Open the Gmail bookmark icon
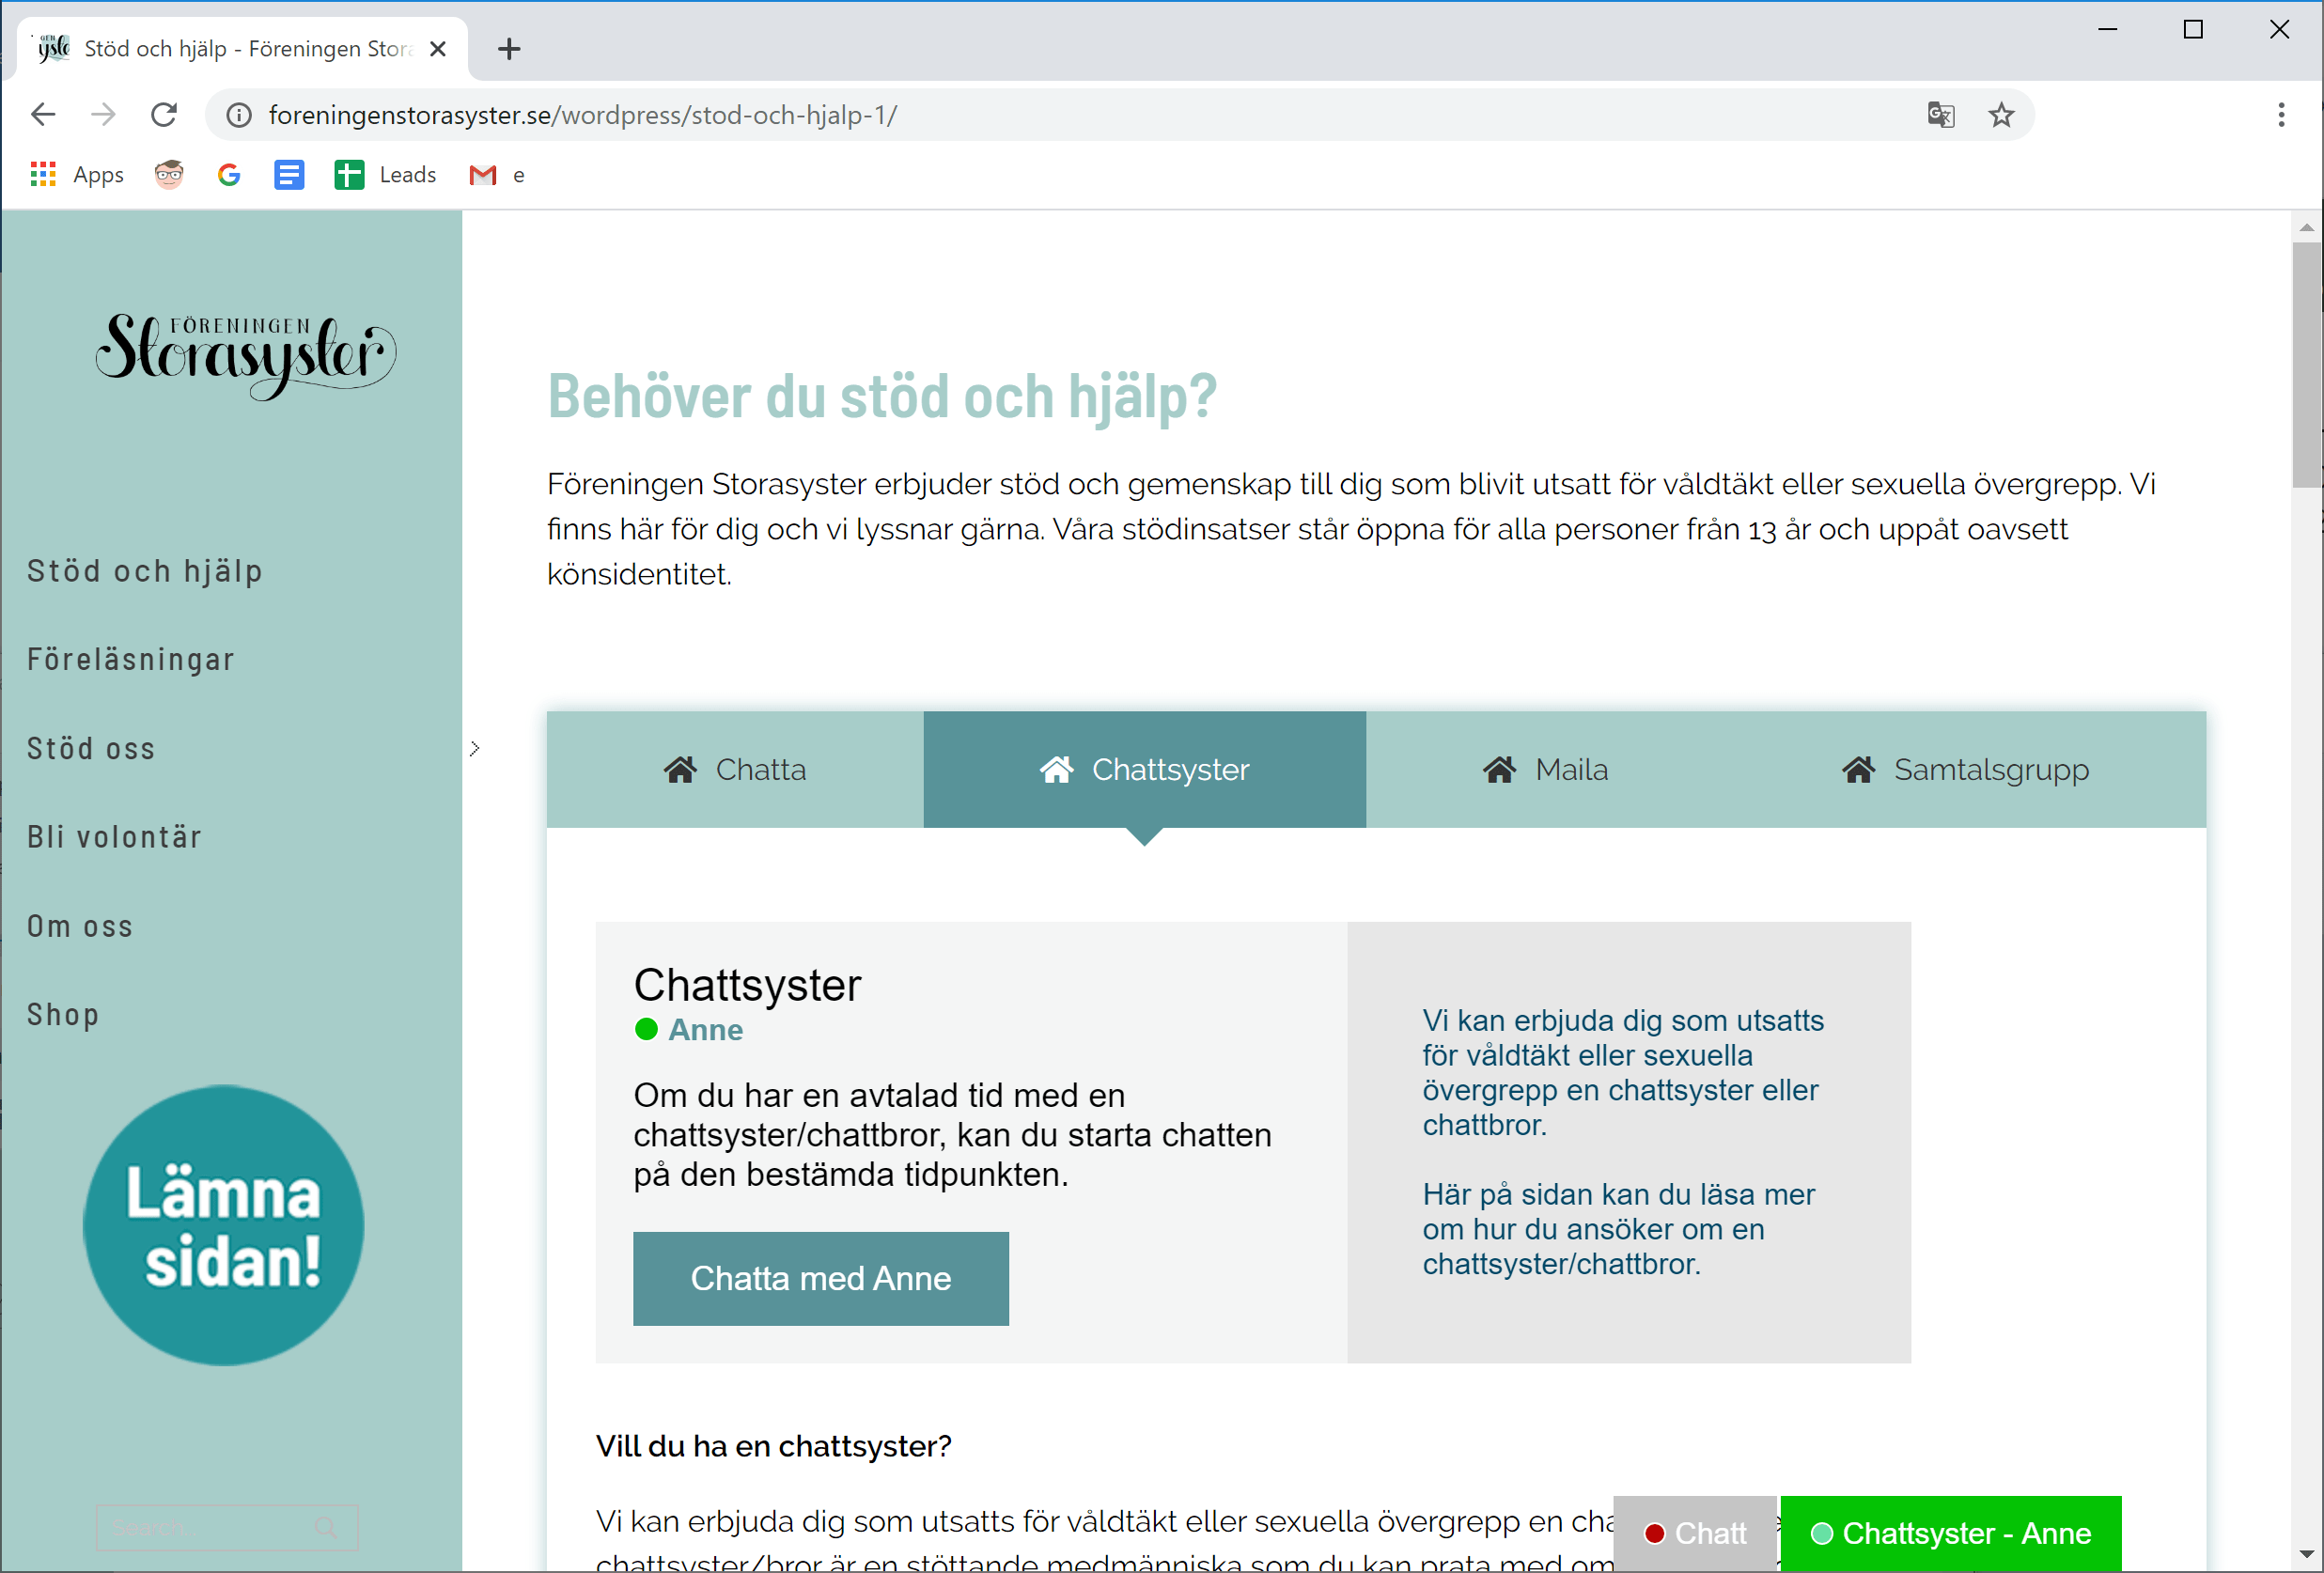This screenshot has height=1573, width=2324. pyautogui.click(x=483, y=175)
